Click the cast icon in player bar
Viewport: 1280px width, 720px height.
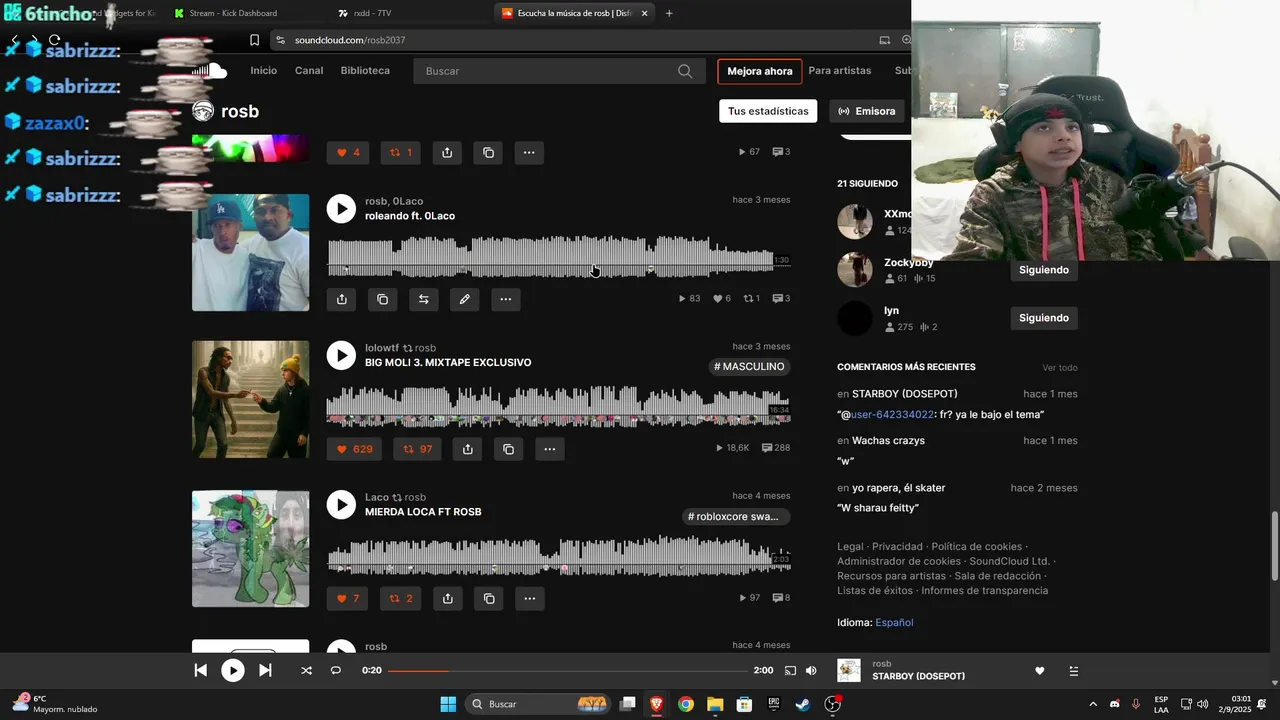coord(790,671)
